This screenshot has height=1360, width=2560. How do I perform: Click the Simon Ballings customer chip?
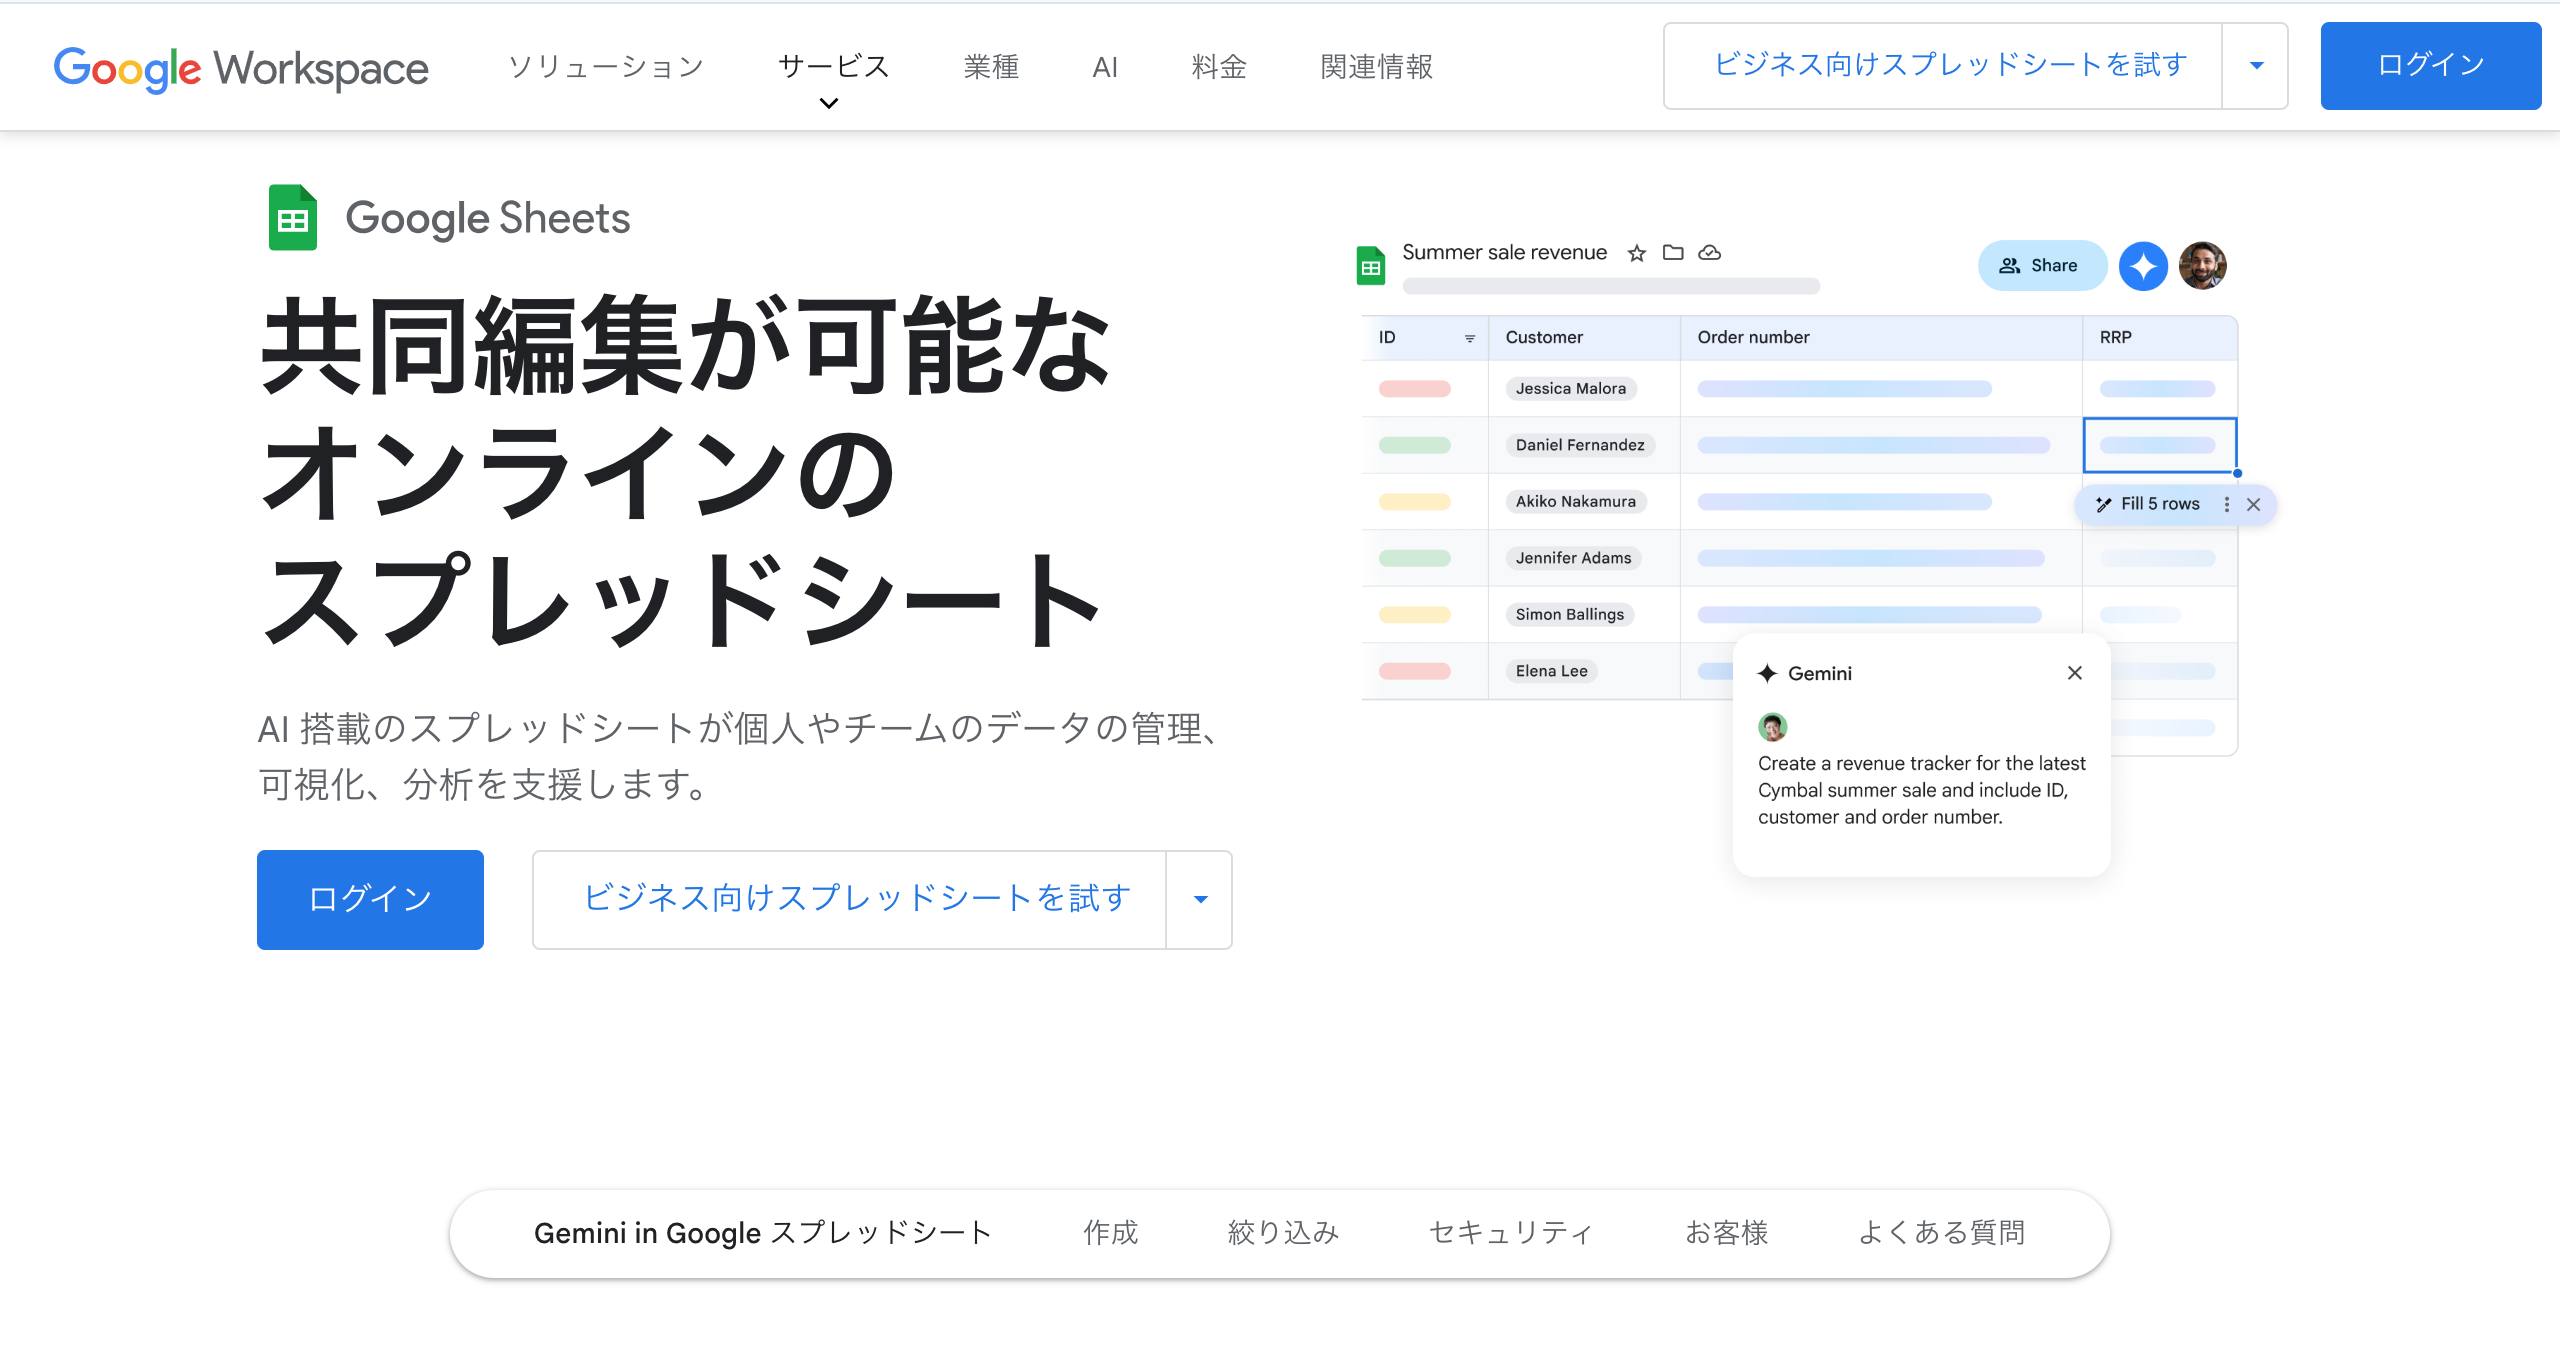point(1570,615)
